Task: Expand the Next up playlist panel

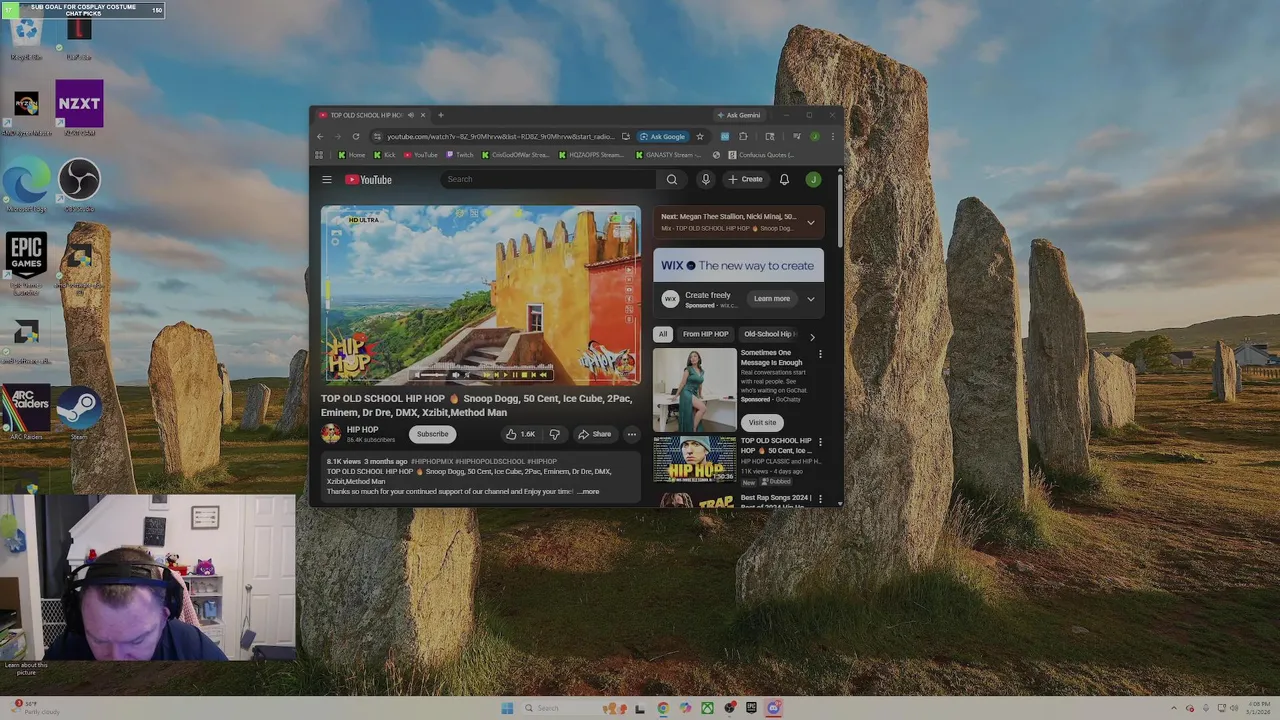Action: click(x=810, y=222)
